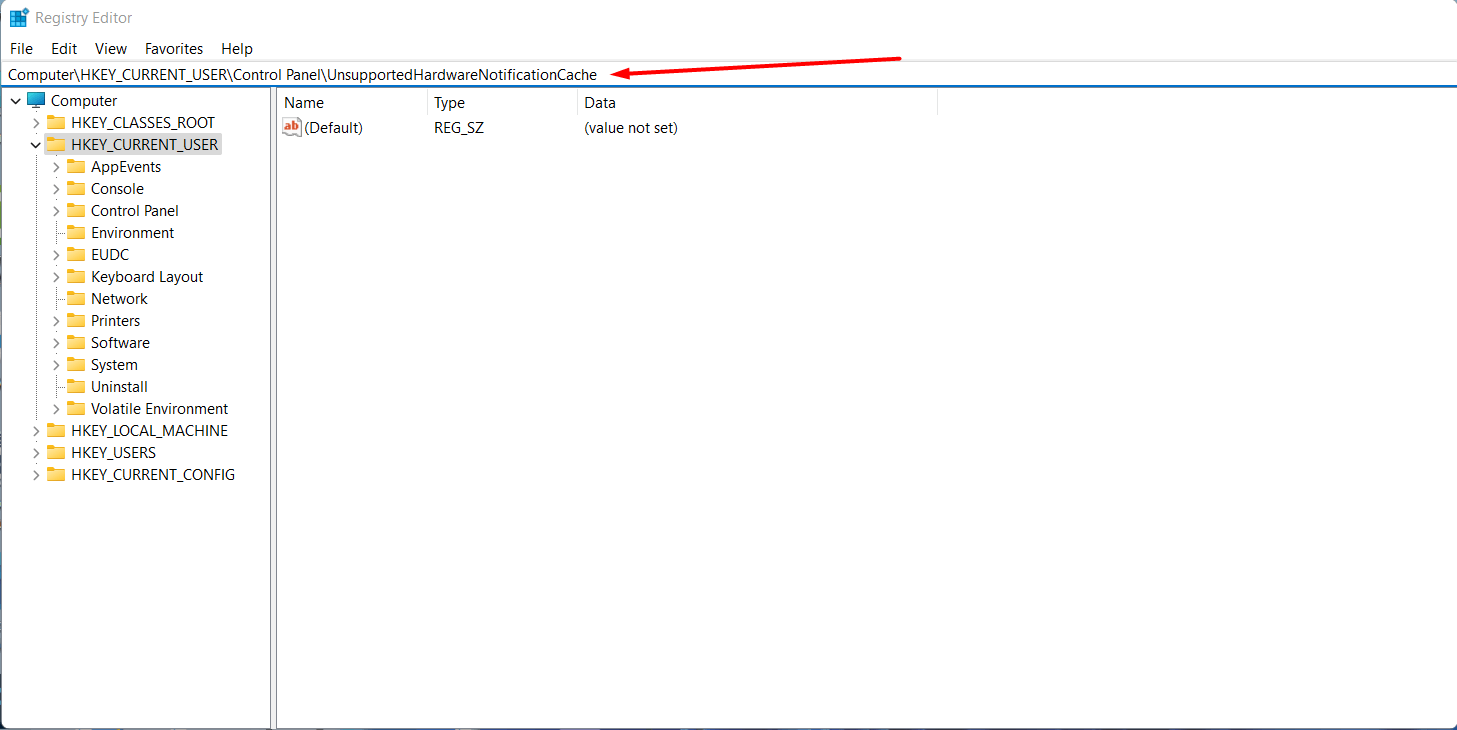Open the Favorites menu
Image resolution: width=1457 pixels, height=730 pixels.
[174, 48]
